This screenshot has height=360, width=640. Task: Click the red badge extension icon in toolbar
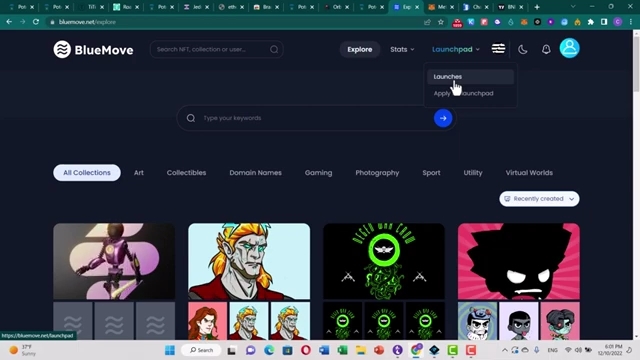[x=457, y=23]
